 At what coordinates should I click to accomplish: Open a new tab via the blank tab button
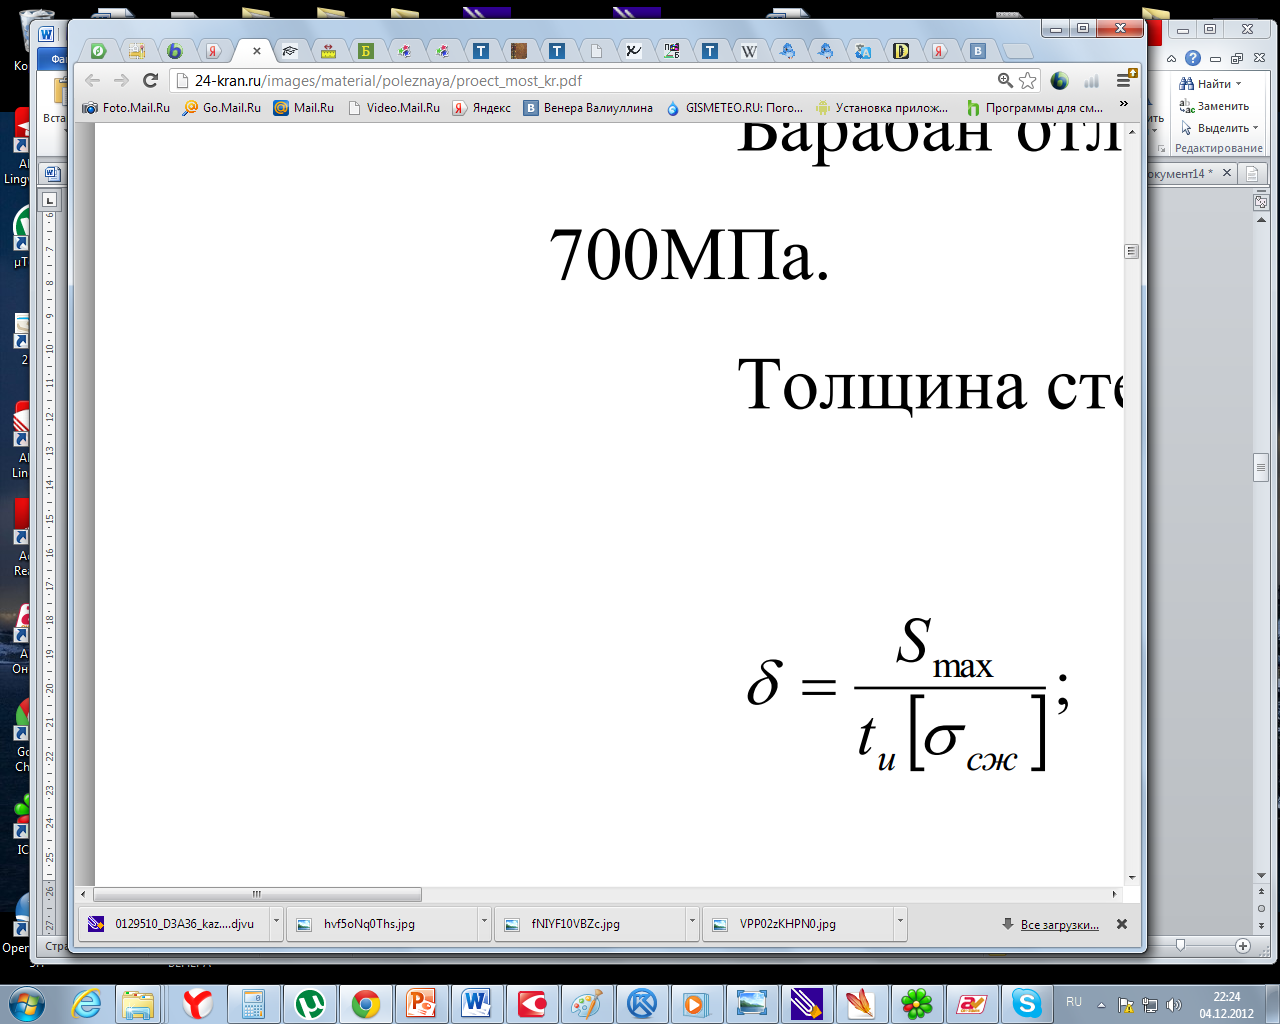pyautogui.click(x=1017, y=51)
